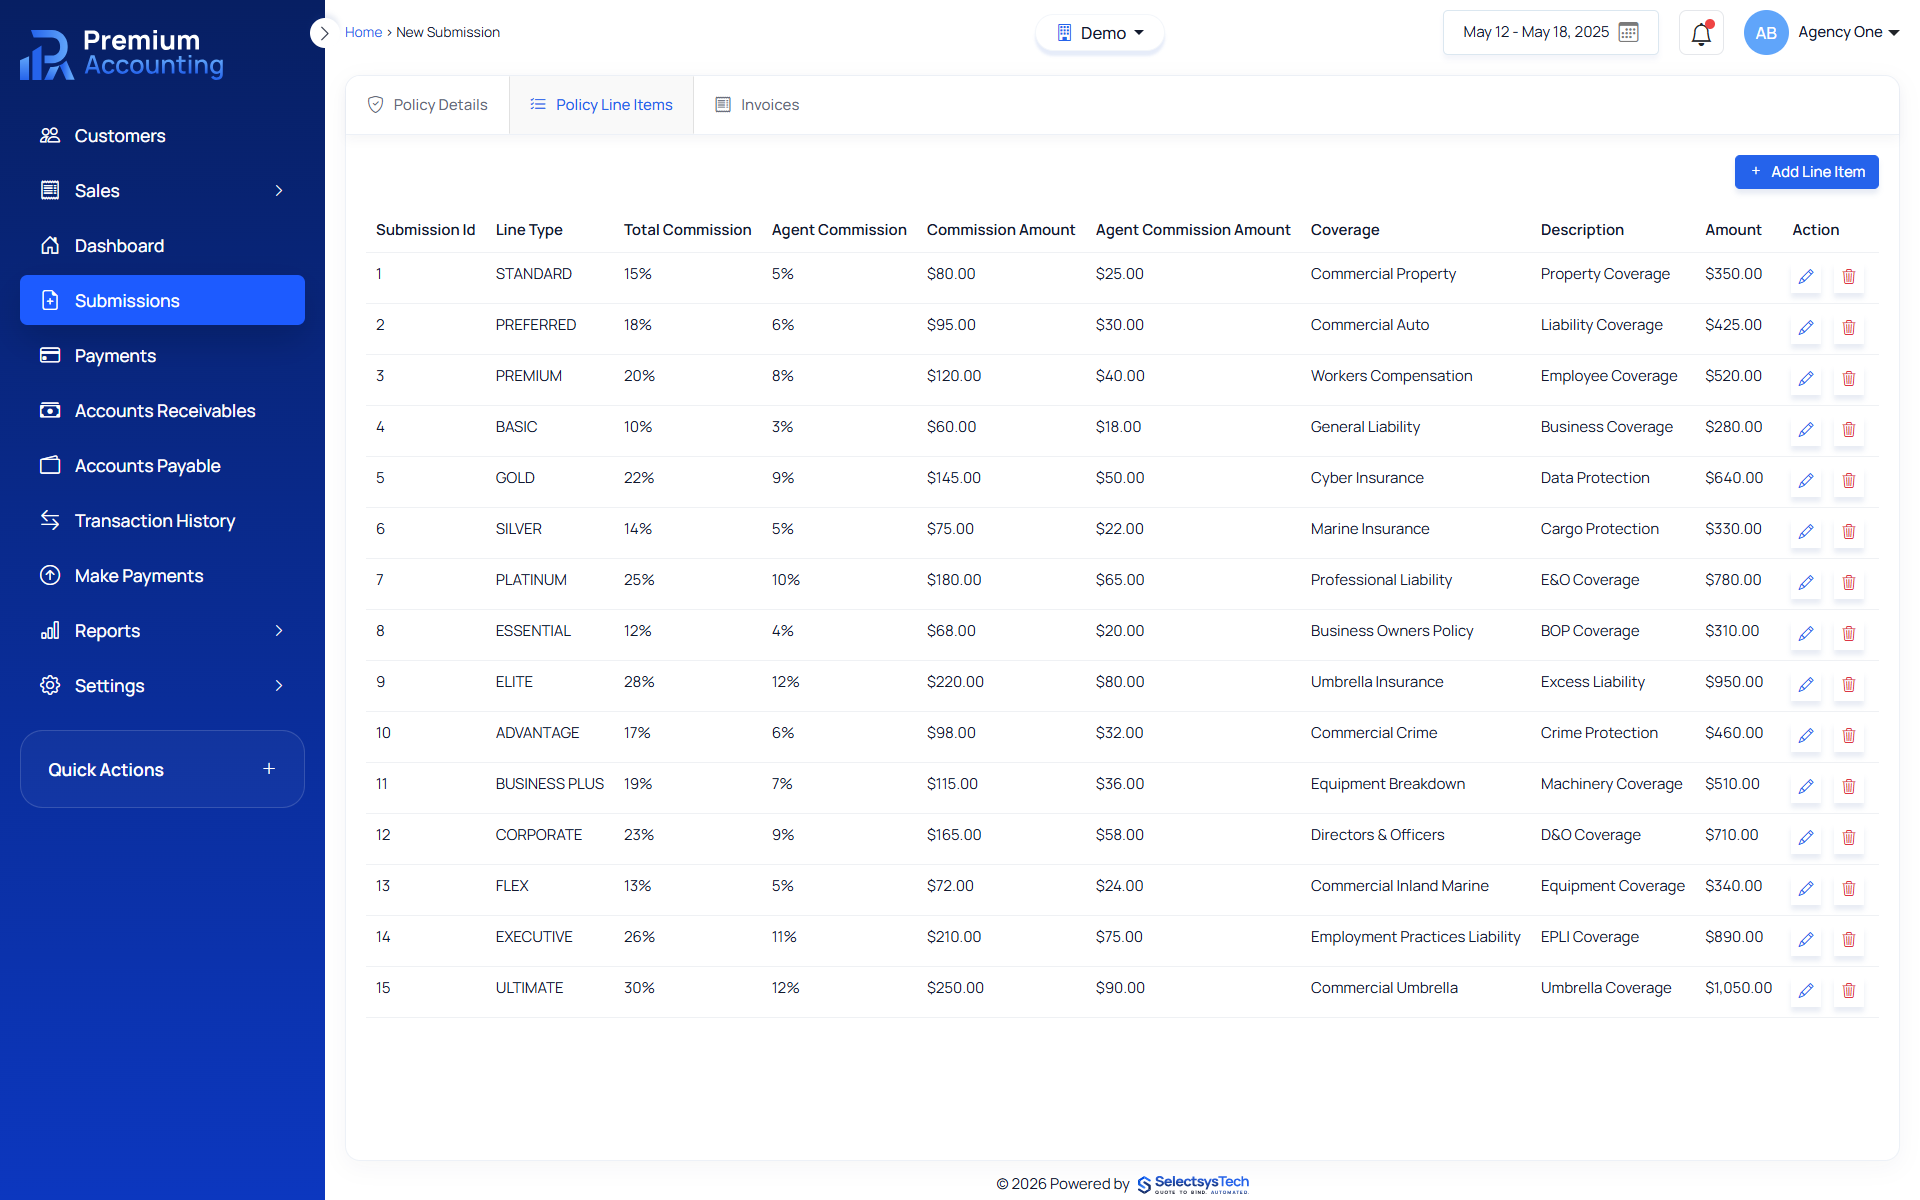Viewport: 1920px width, 1200px height.
Task: Delete the PREMIUM line item
Action: coord(1849,379)
